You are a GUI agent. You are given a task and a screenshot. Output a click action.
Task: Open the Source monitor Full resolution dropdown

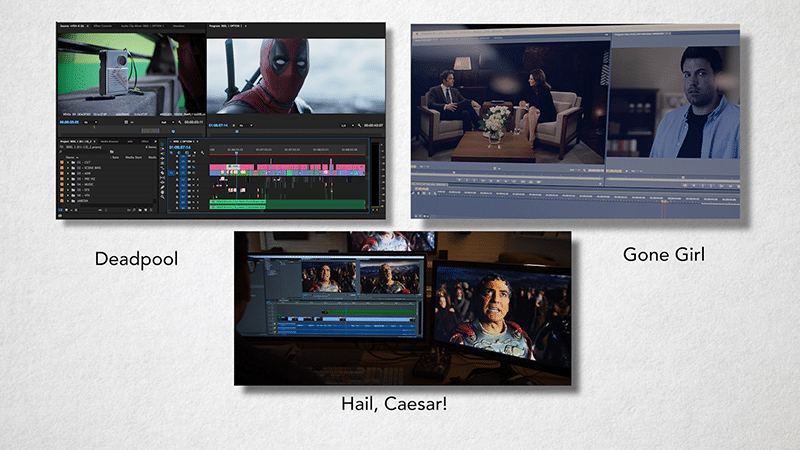point(168,122)
